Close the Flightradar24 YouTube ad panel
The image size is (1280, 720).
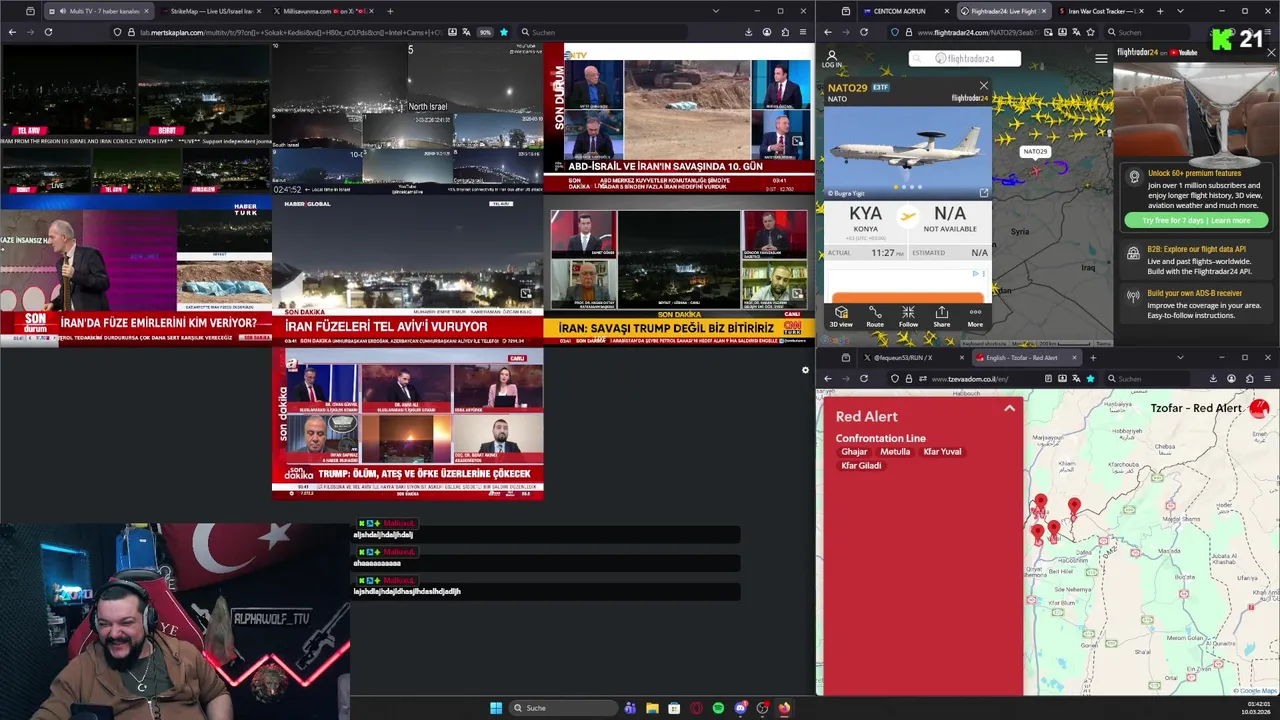[1271, 52]
